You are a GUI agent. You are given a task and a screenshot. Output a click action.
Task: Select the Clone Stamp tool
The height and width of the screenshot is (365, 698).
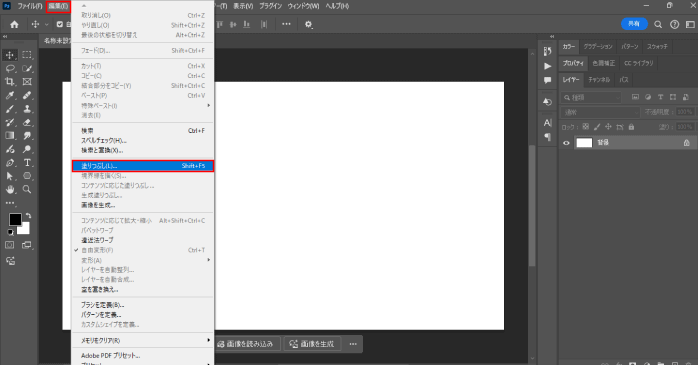(x=27, y=109)
